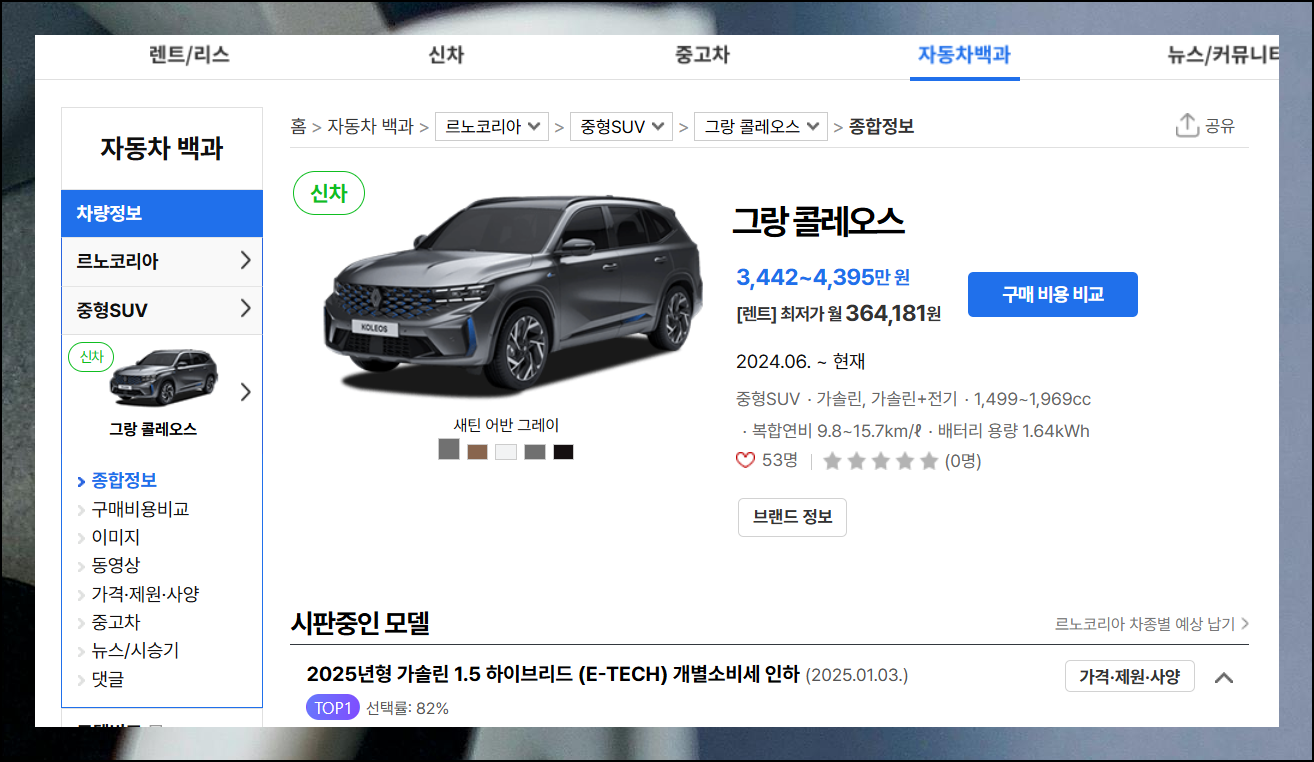This screenshot has width=1314, height=762.
Task: Select the sidebar 가격·제원·사양 link
Action: pos(145,594)
